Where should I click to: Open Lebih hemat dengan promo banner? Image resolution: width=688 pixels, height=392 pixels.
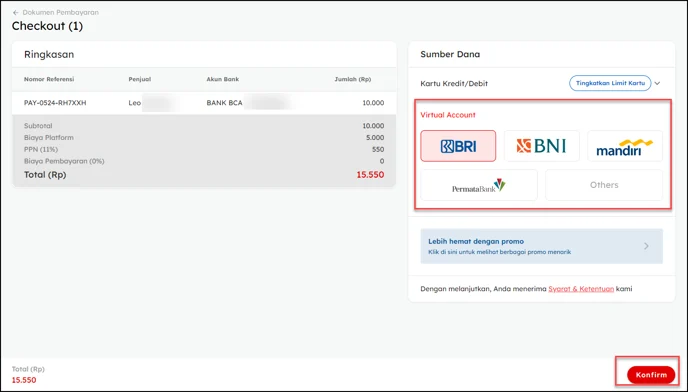tap(541, 246)
